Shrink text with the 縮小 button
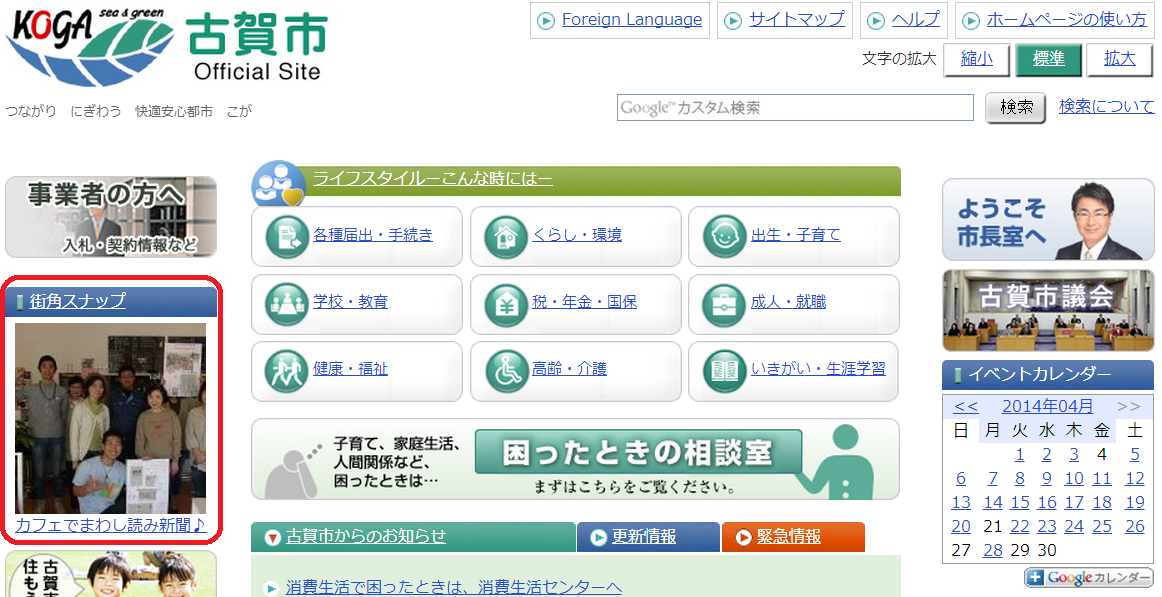The image size is (1162, 597). 976,59
